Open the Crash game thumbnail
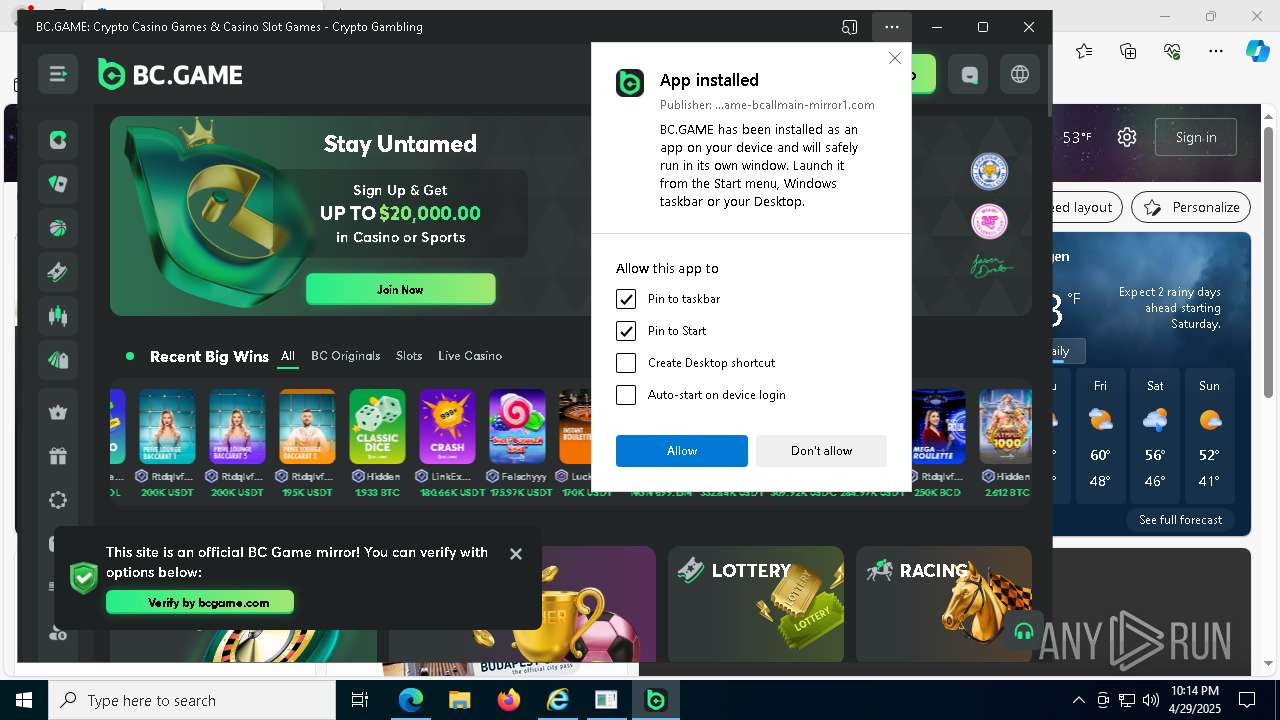The width and height of the screenshot is (1280, 720). coord(447,427)
